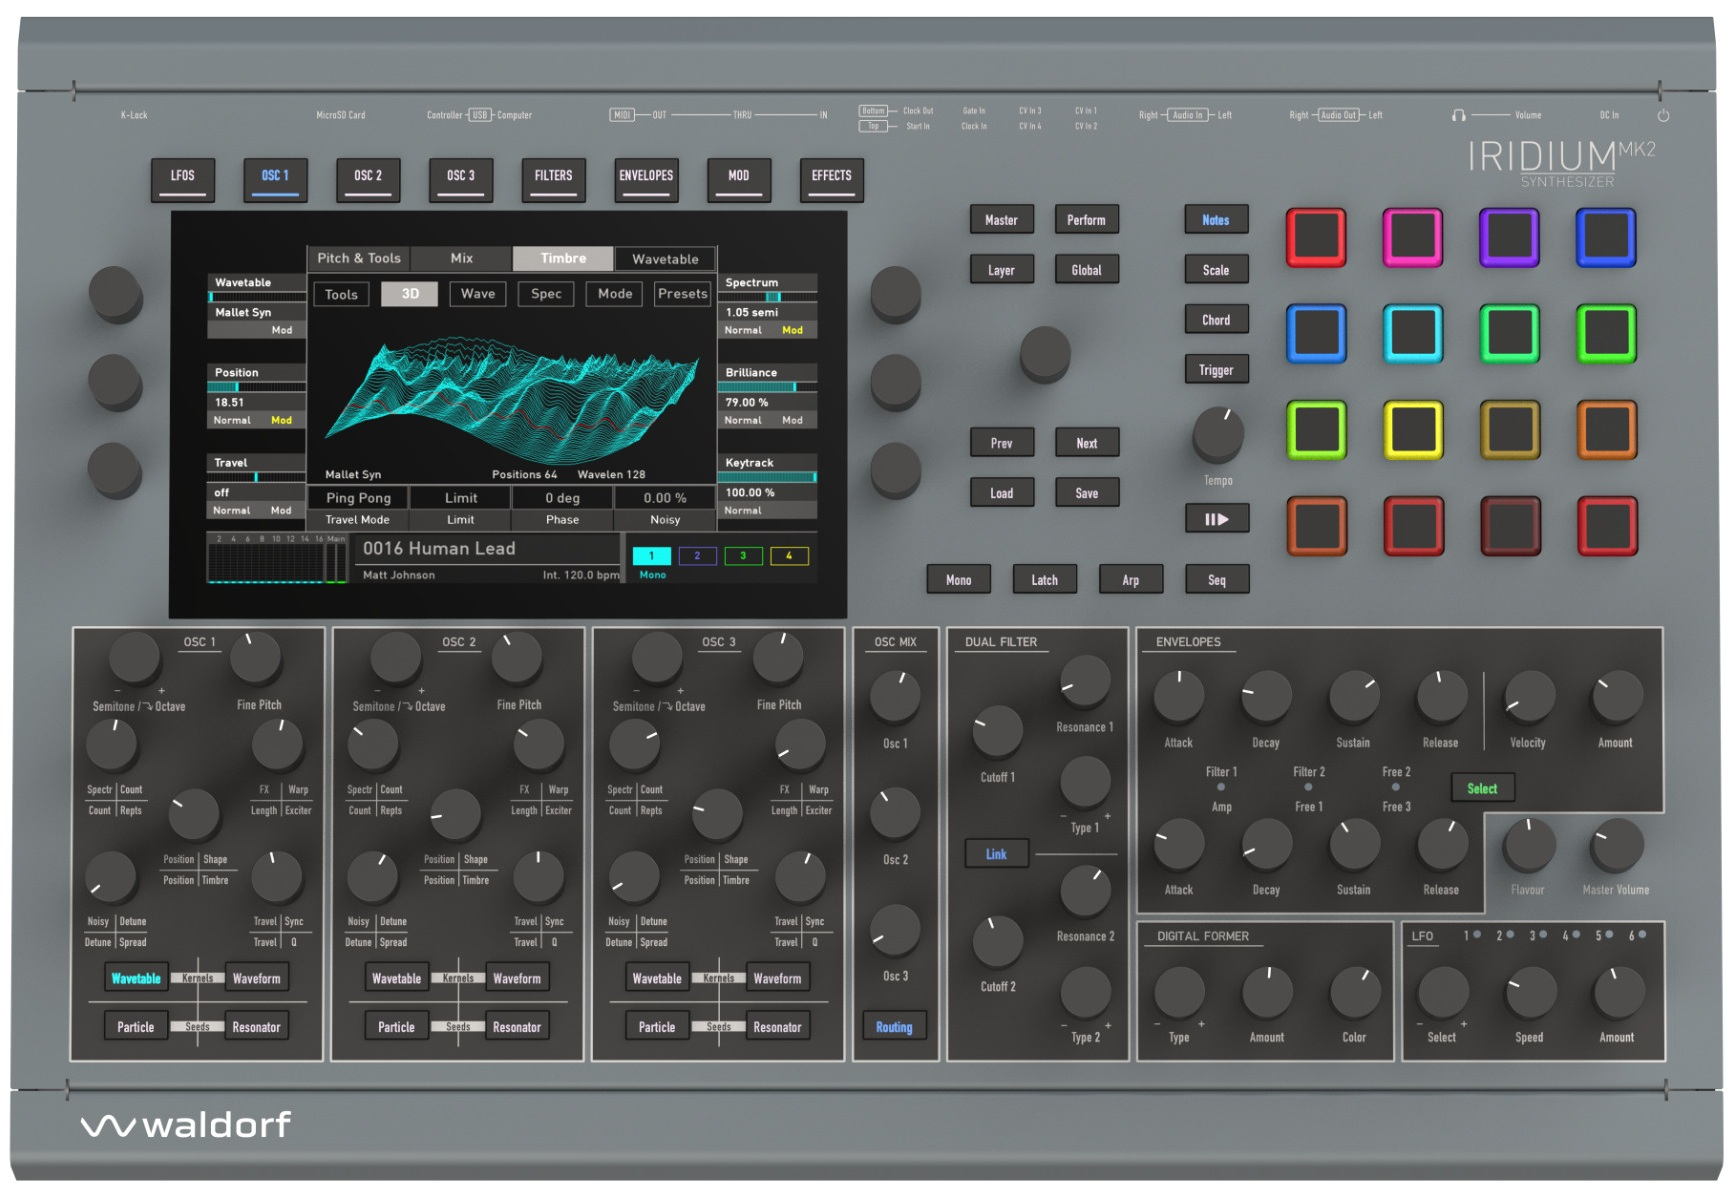Open the Ping Pong travel mode selector
Screen dimensions: 1733x1196
click(358, 498)
